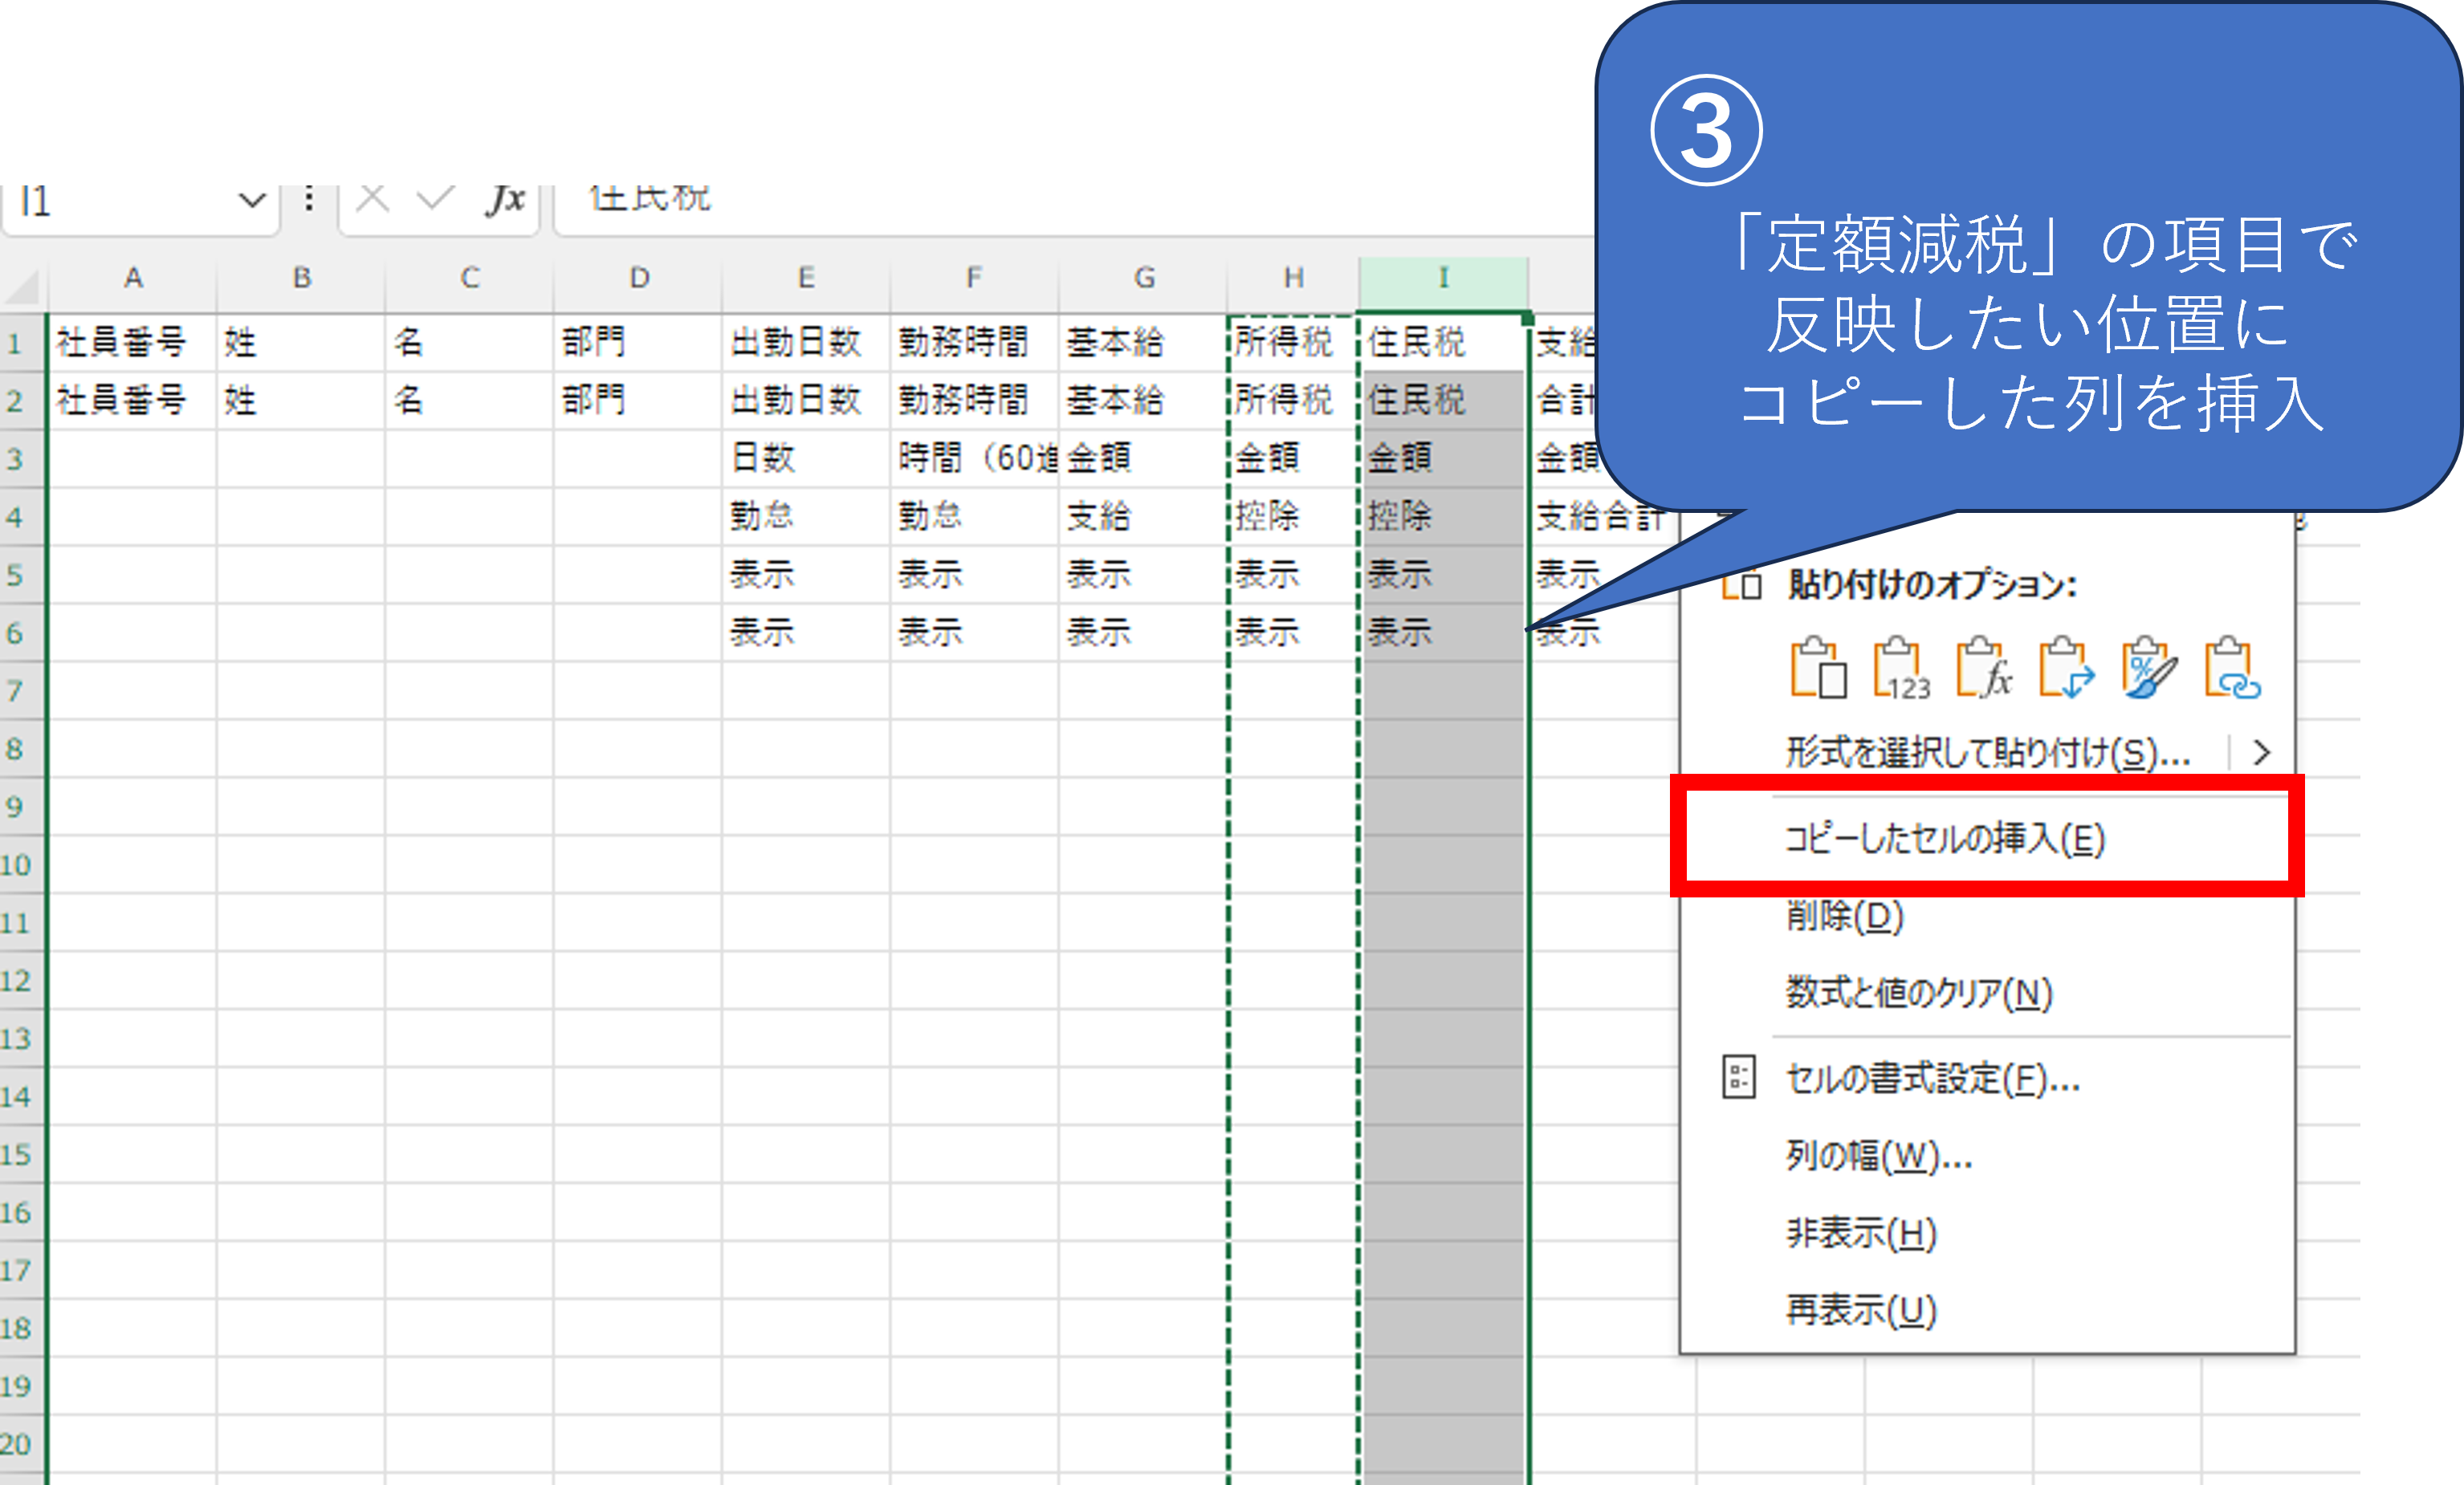Select row 15 header
The image size is (2464, 1485).
point(22,1155)
